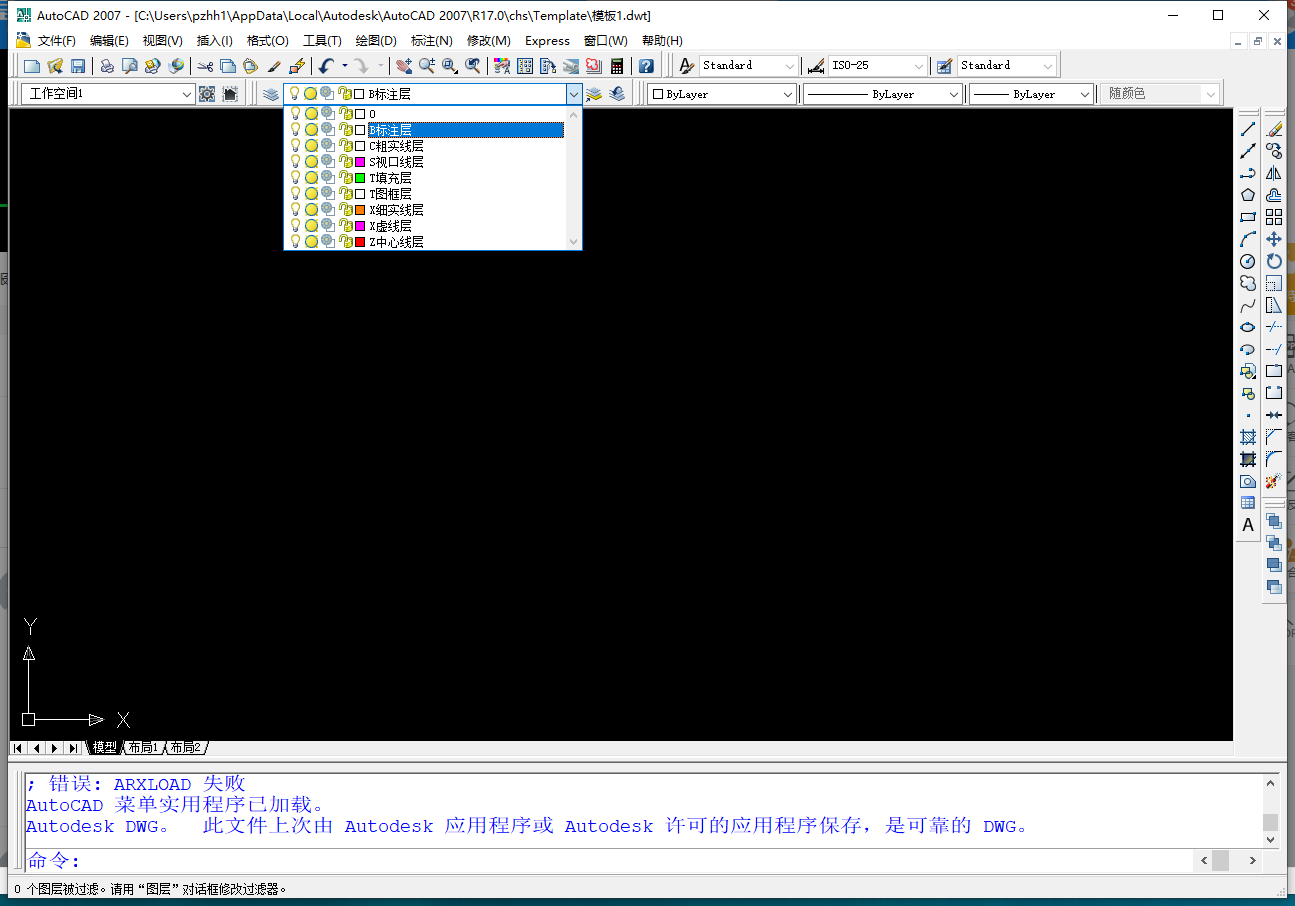The width and height of the screenshot is (1295, 906).
Task: Select the Rotate modify tool
Action: 1274,261
